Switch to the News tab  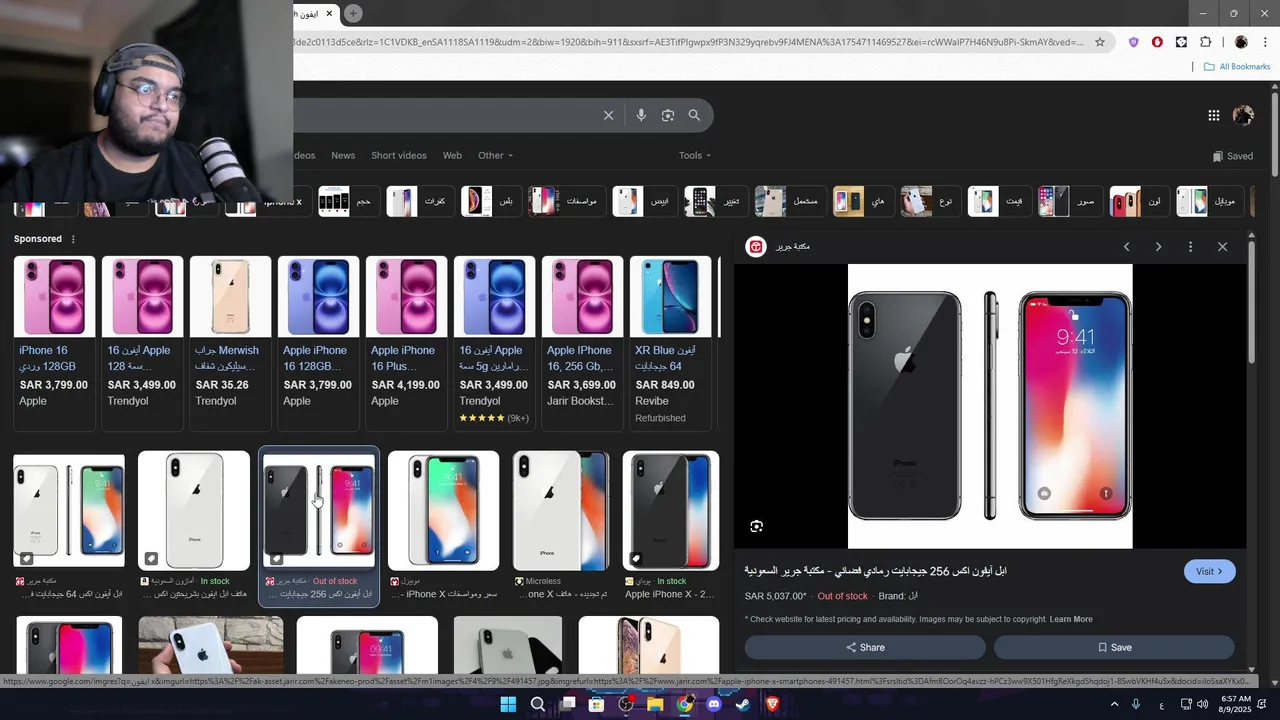343,155
